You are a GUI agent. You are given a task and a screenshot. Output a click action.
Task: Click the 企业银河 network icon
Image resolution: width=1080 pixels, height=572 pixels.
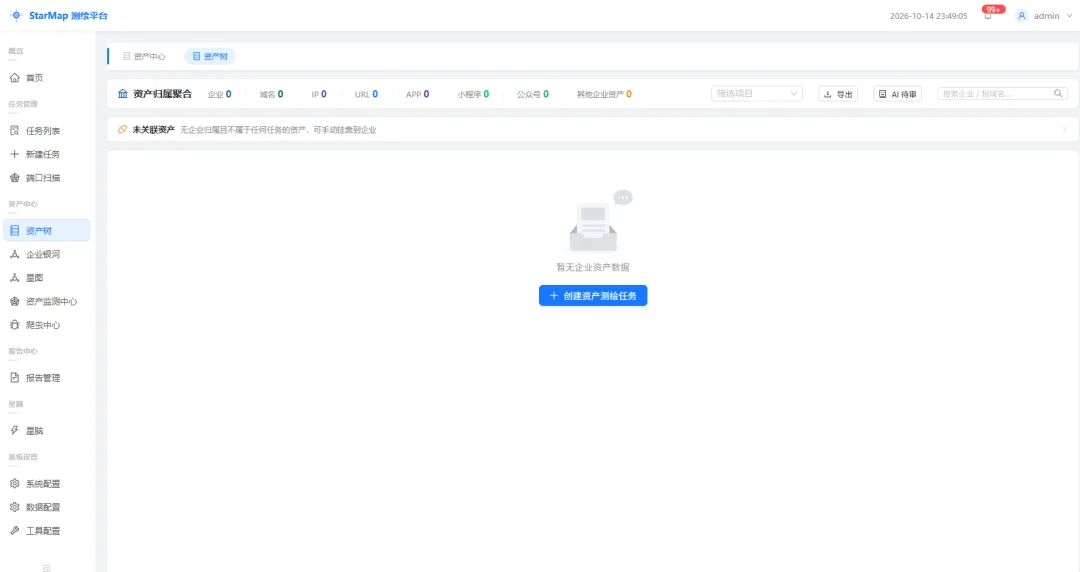click(x=14, y=254)
